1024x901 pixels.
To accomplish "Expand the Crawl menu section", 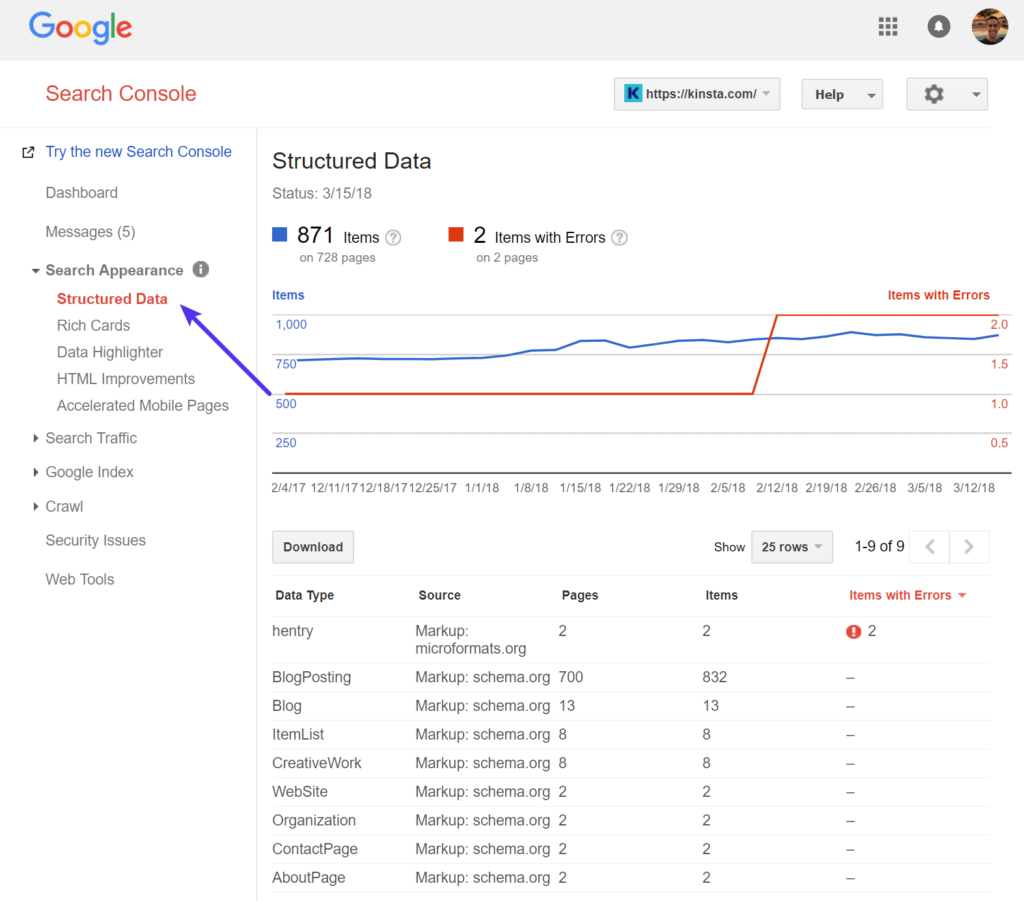I will tap(64, 506).
